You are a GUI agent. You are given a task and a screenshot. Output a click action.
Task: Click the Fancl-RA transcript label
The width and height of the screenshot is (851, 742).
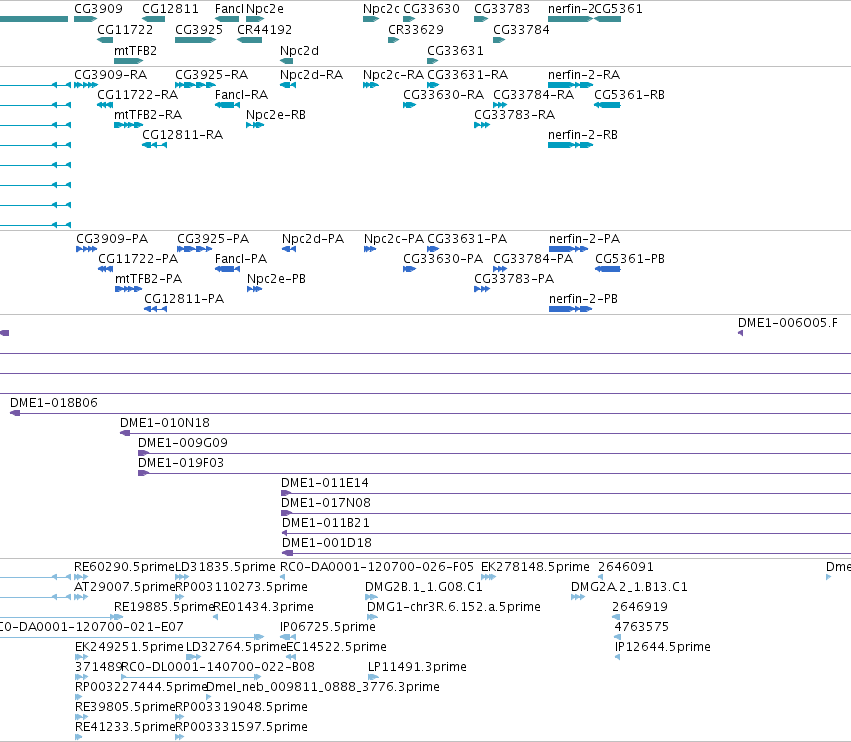[242, 95]
